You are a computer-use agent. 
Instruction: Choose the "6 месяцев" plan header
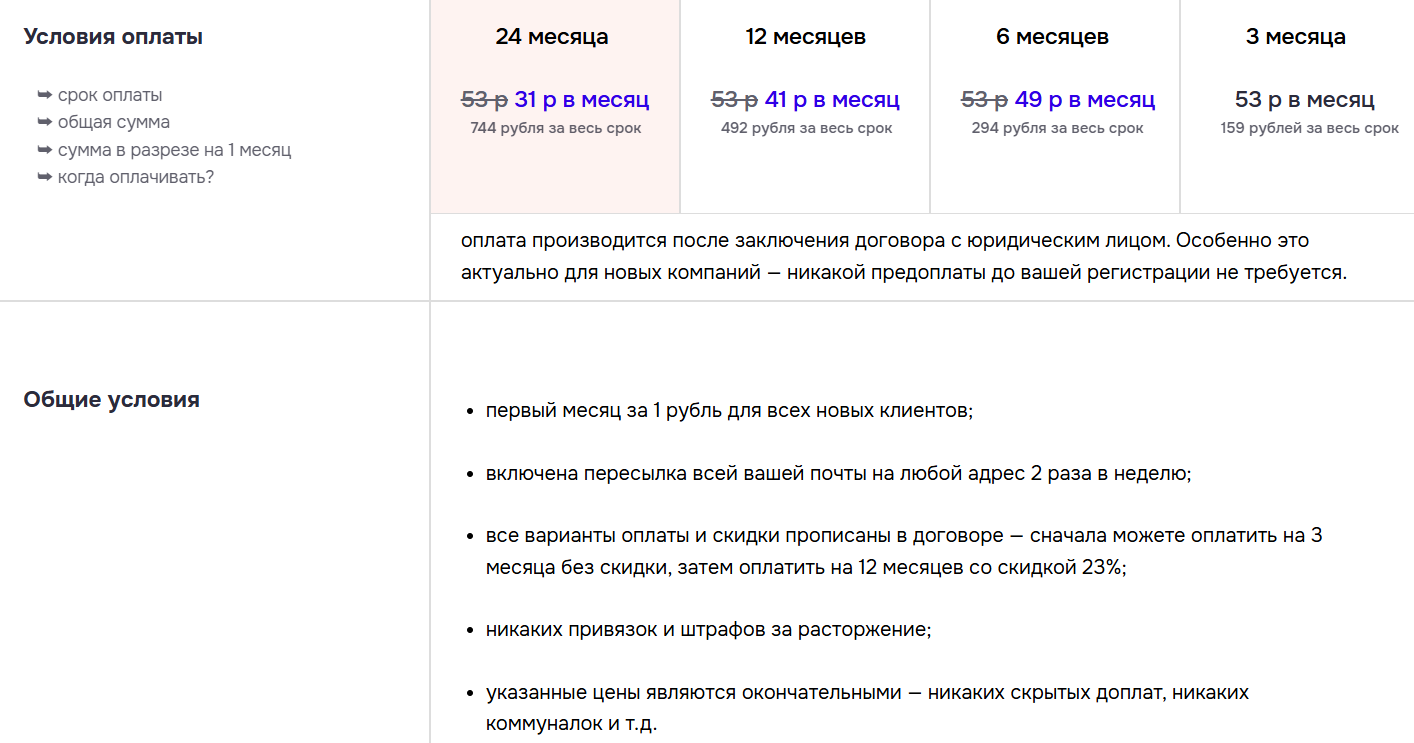tap(1052, 37)
